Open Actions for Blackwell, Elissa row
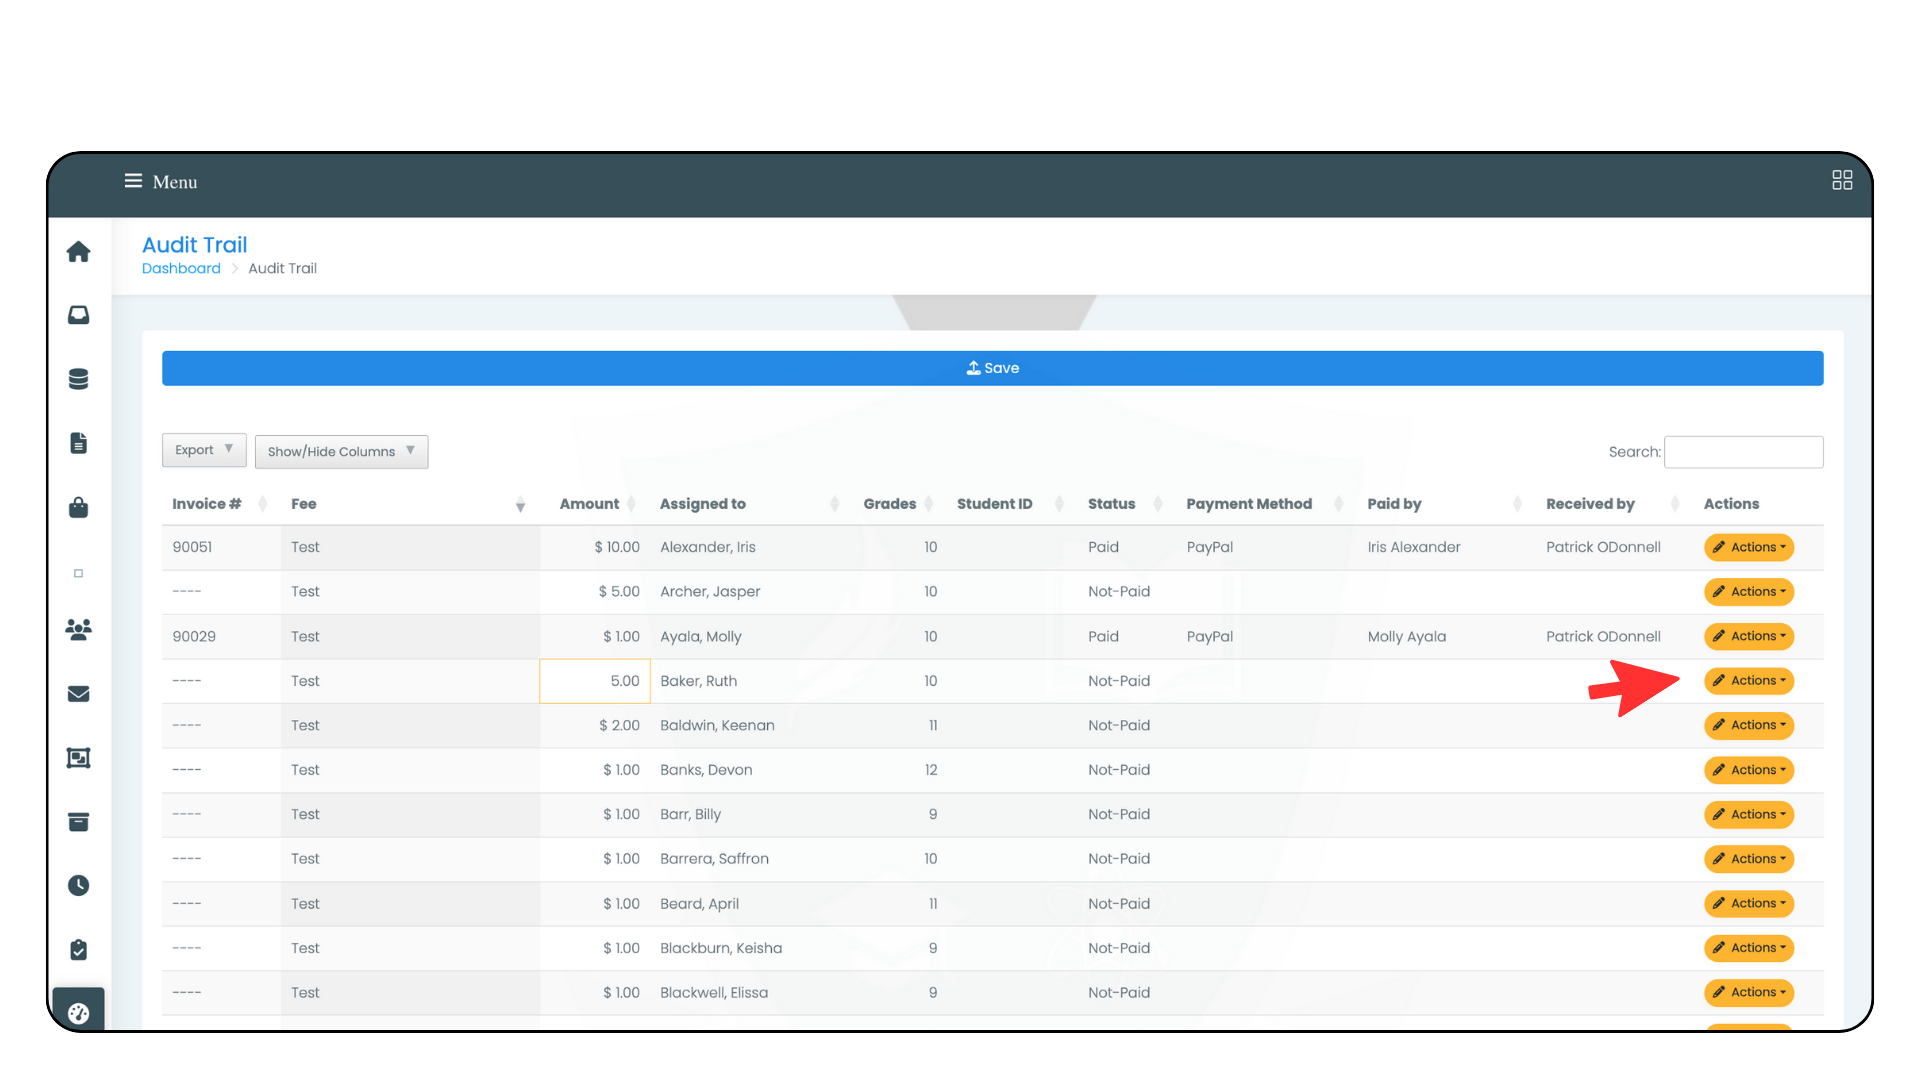This screenshot has height=1080, width=1920. 1748,993
